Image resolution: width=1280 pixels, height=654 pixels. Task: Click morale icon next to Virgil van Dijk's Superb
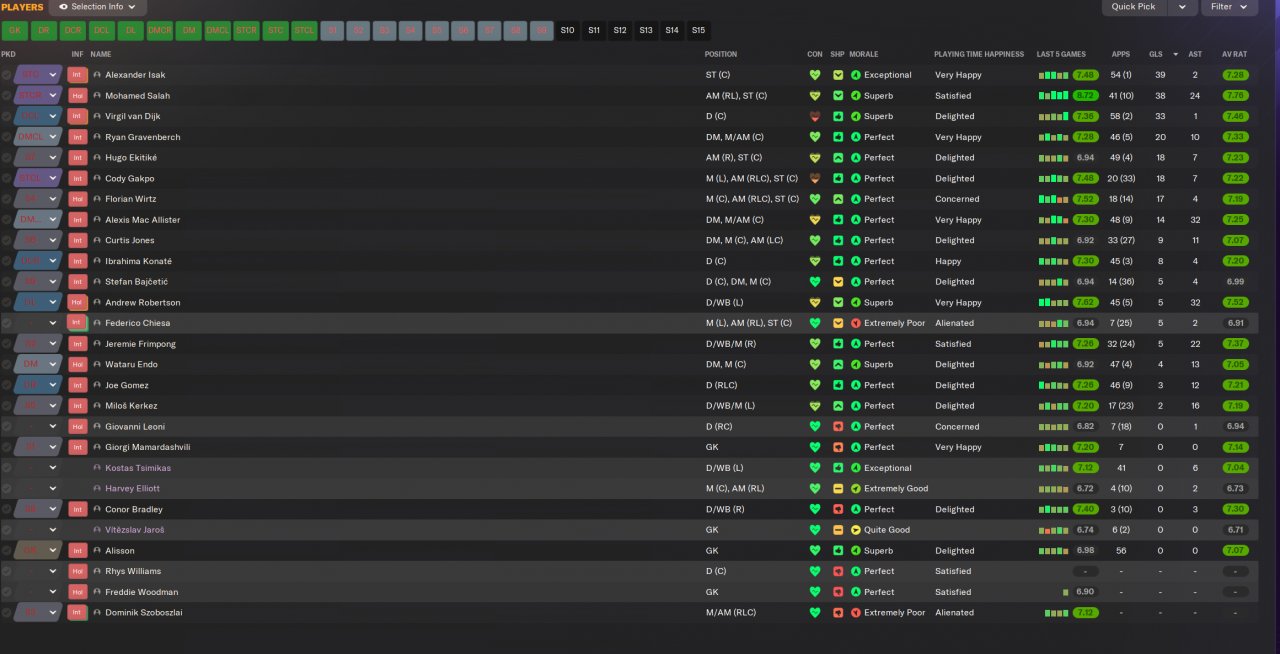click(856, 116)
